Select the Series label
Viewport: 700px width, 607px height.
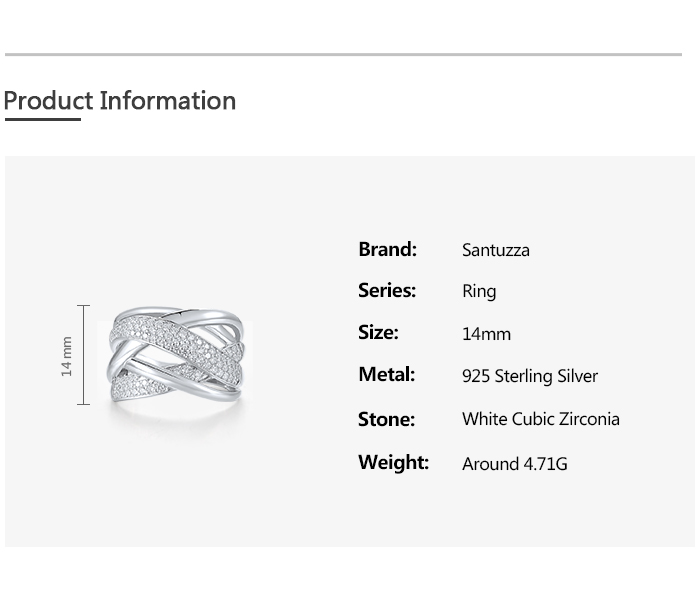387,291
